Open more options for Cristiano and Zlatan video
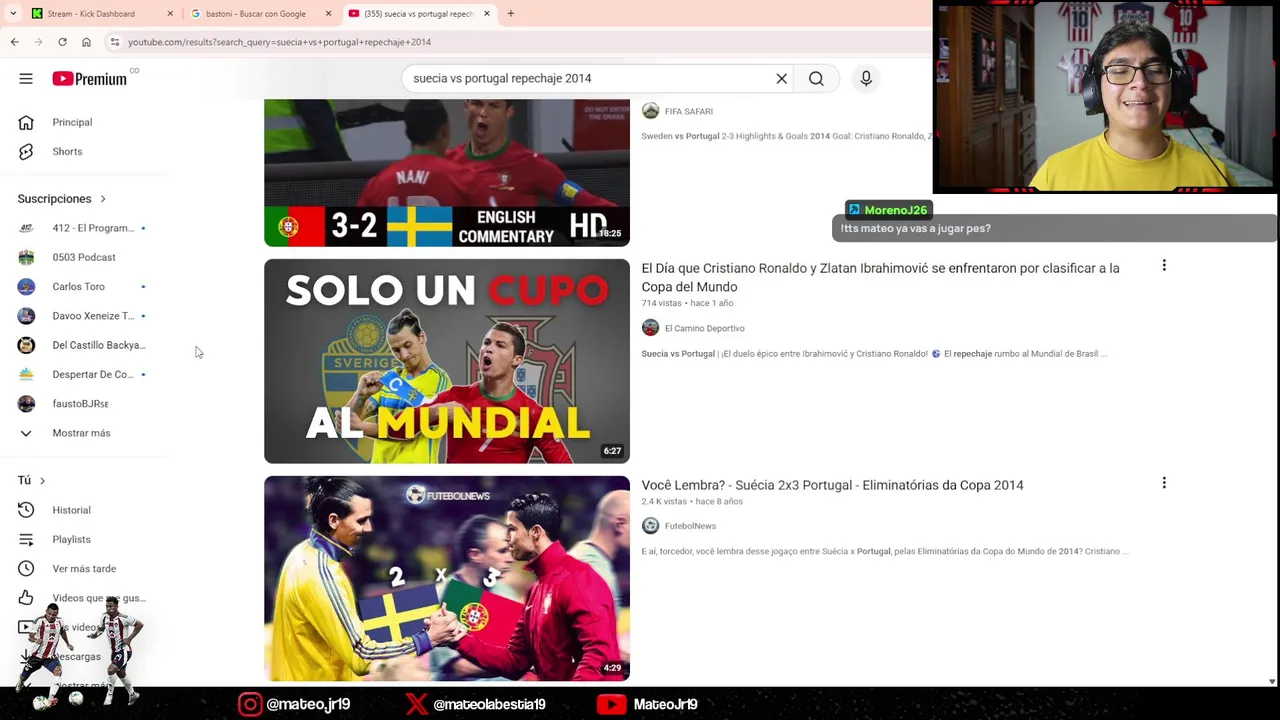Viewport: 1280px width, 720px height. coord(1164,266)
